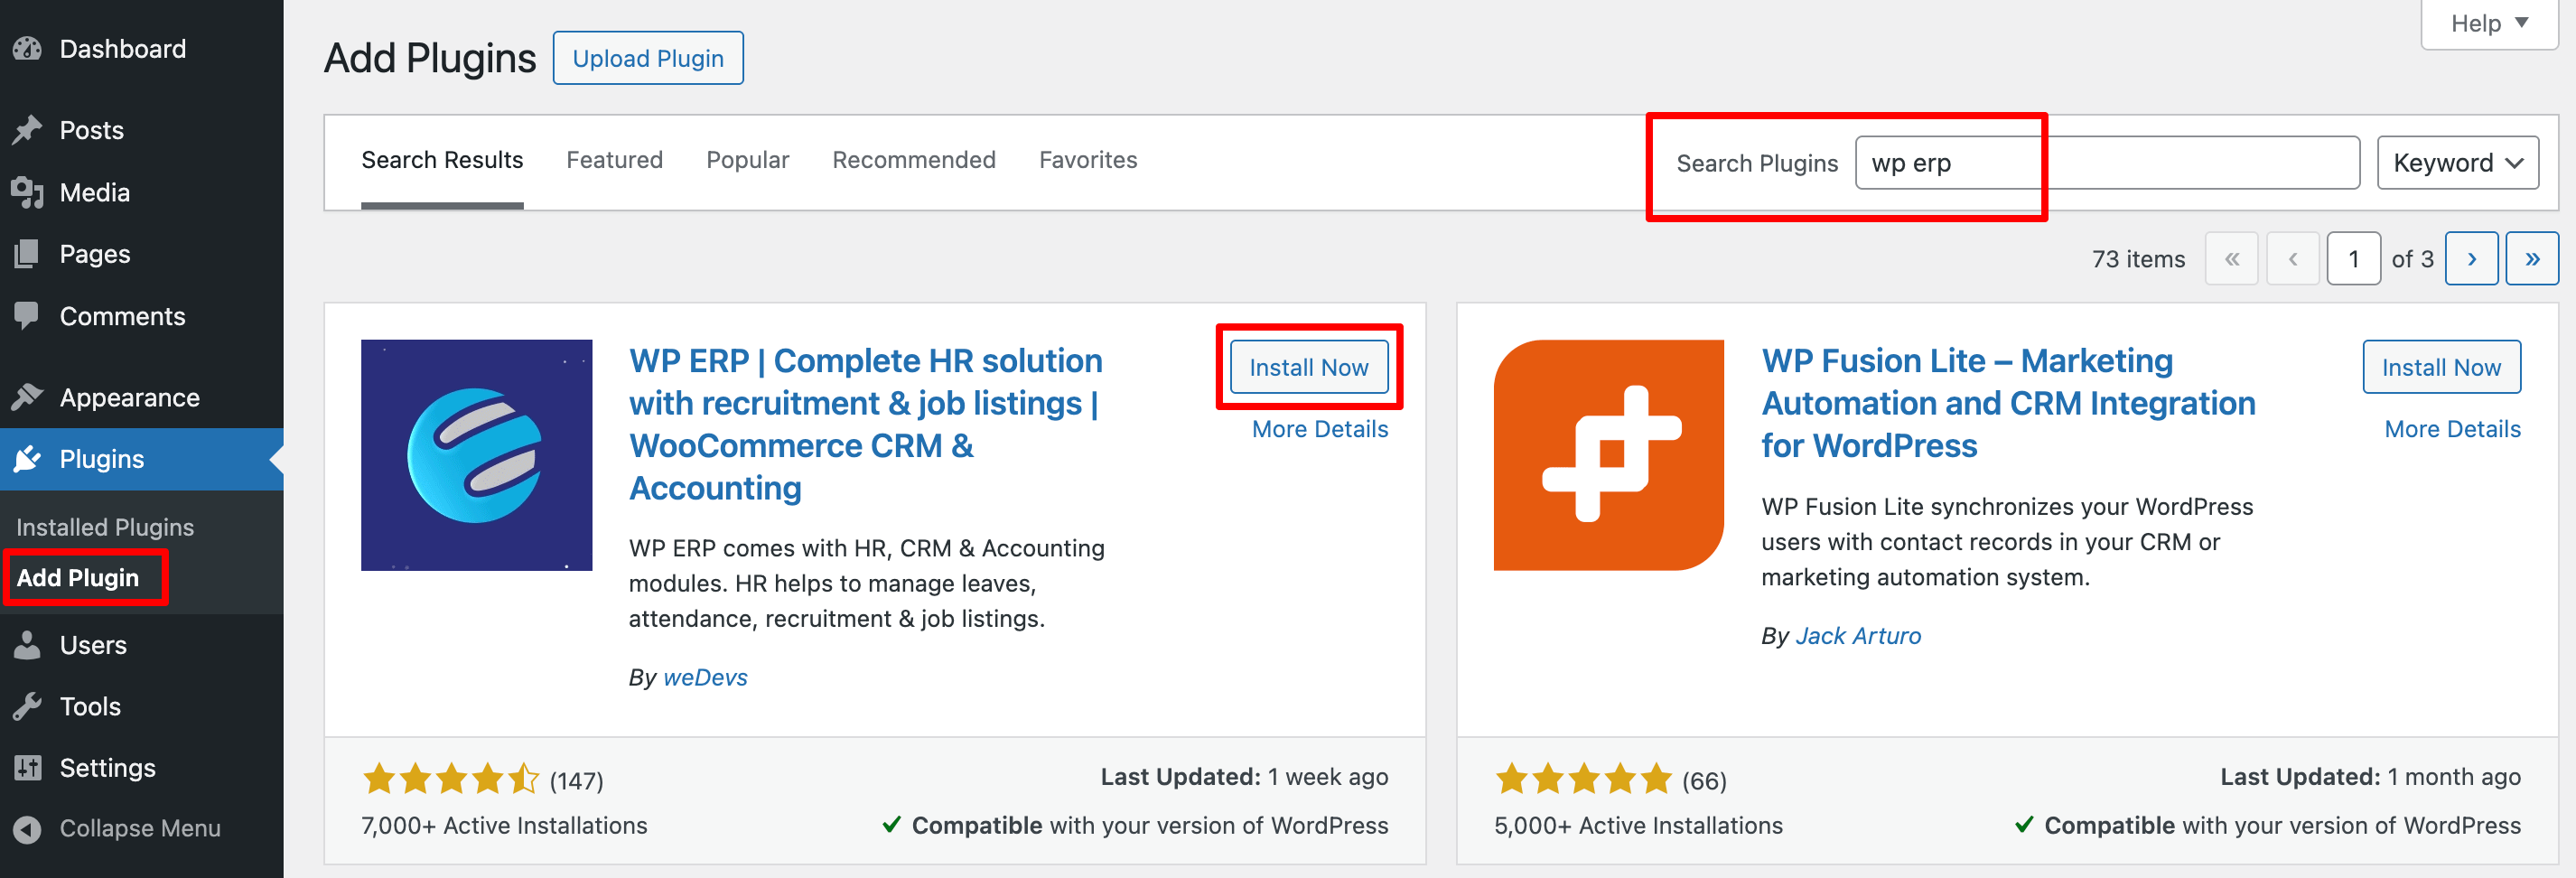Open Installed Plugins submenu item
The height and width of the screenshot is (878, 2576).
click(105, 527)
